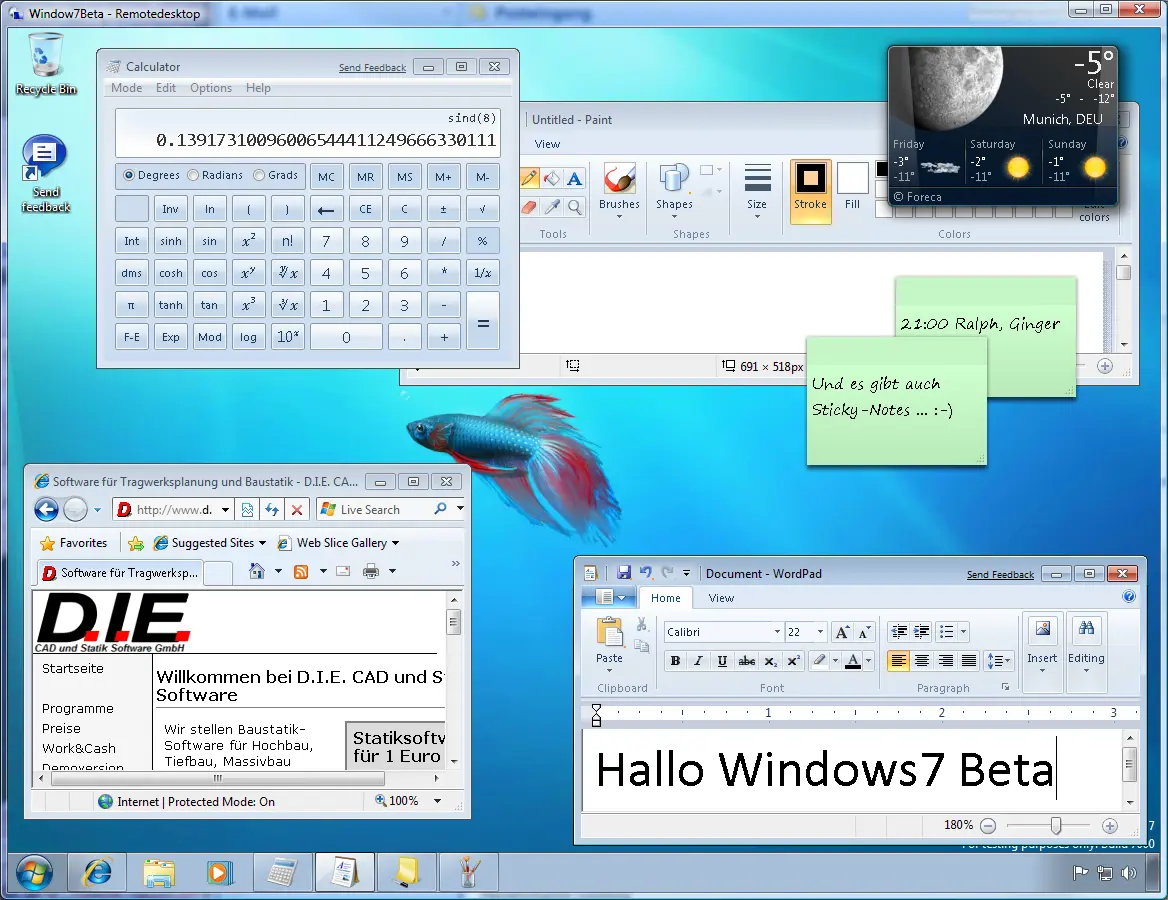Screen dimensions: 1168x900
Task: Switch to the Home tab in WordPad
Action: click(665, 598)
